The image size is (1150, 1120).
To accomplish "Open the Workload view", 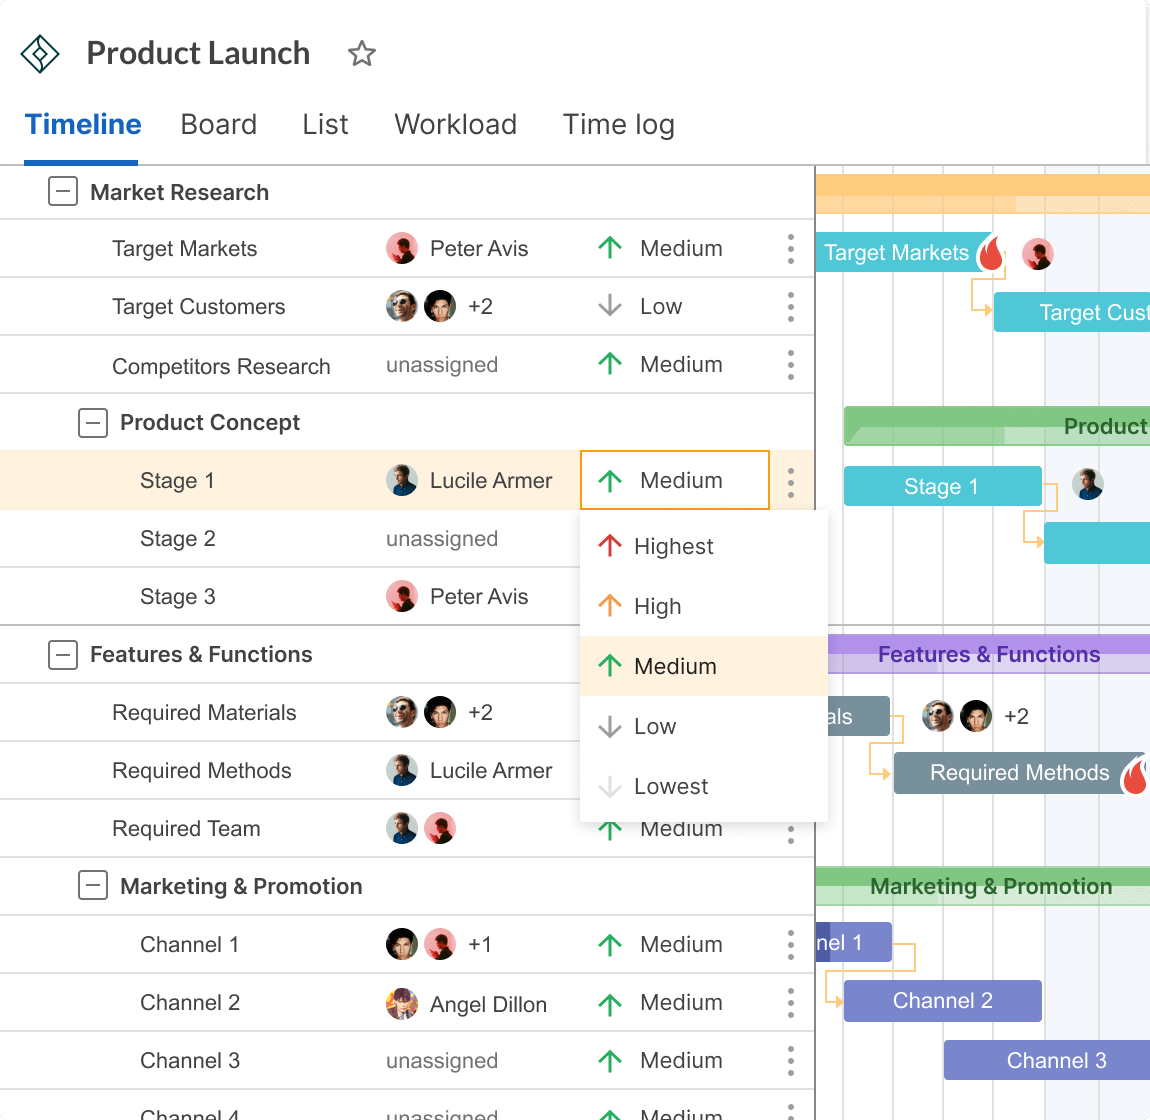I will coord(455,124).
